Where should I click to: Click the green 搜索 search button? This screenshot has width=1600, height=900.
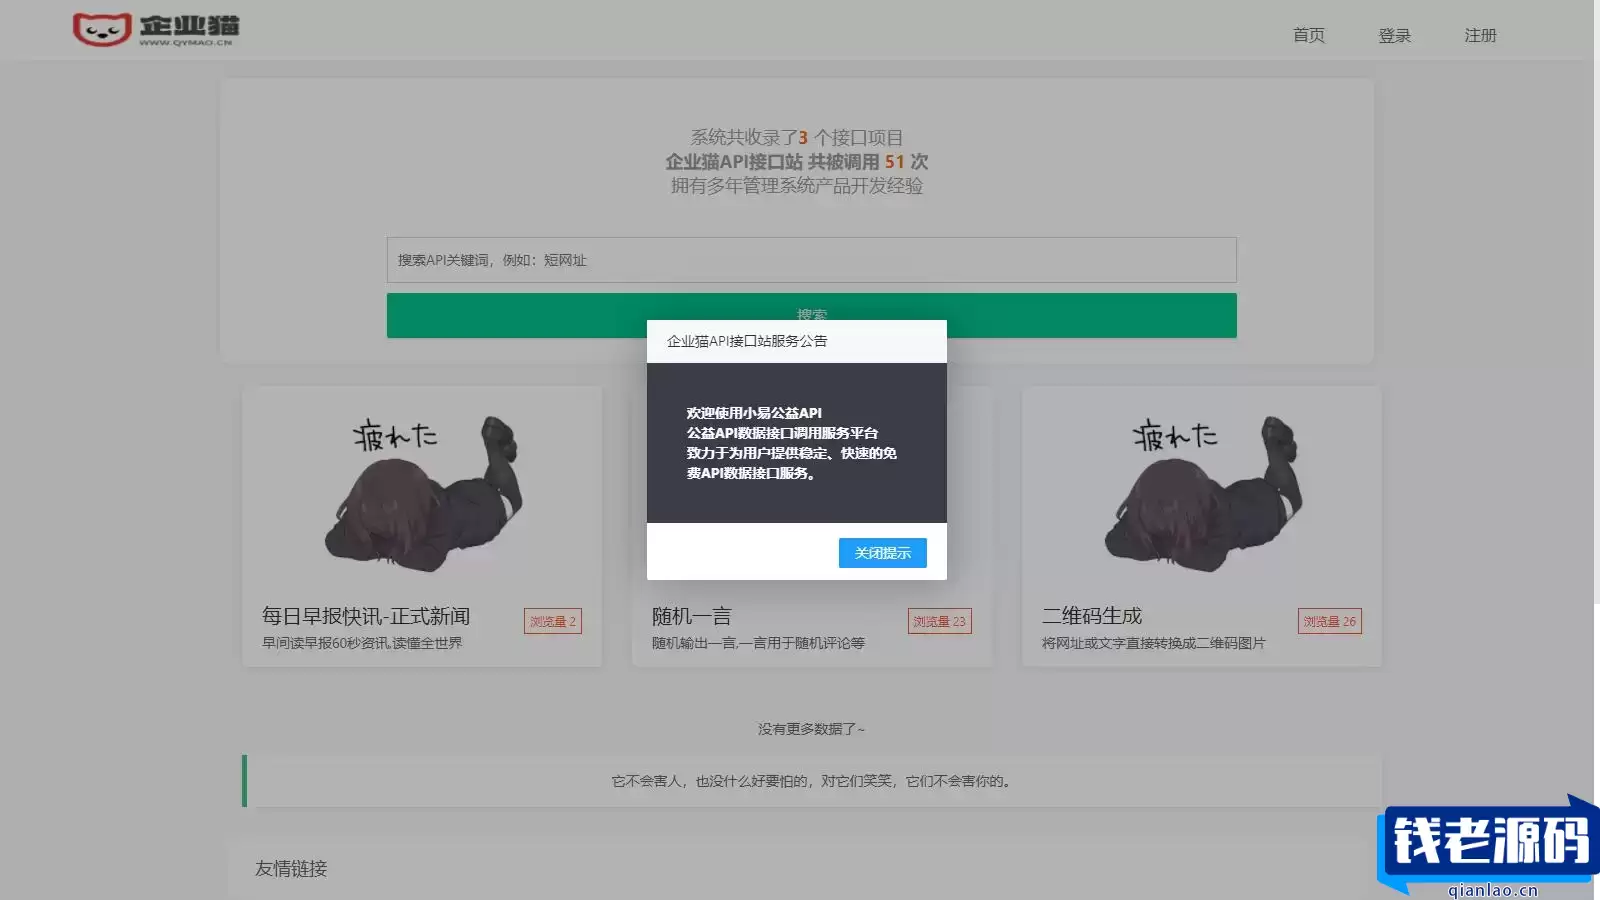(811, 315)
